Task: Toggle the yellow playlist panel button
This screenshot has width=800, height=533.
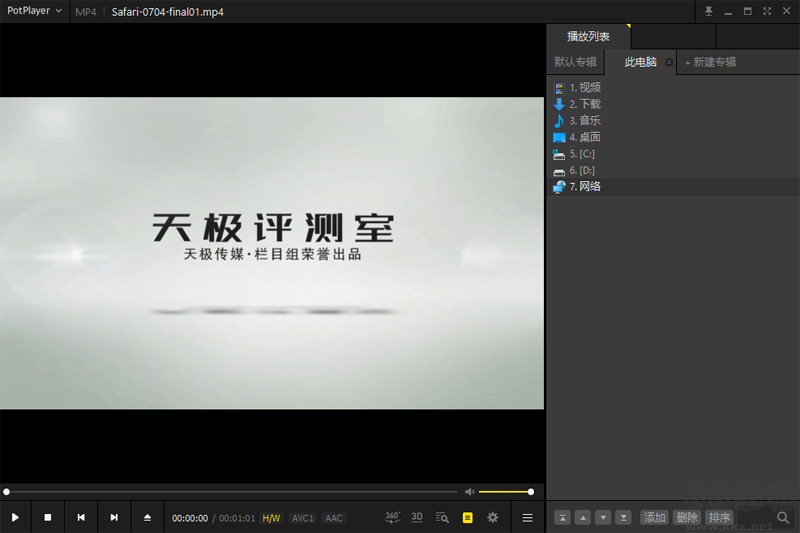Action: [467, 518]
